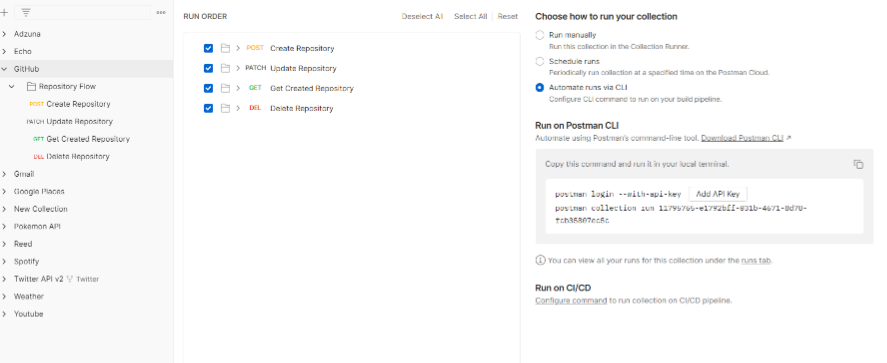The width and height of the screenshot is (887, 363).
Task: Open PATCH Update Repository request in sidebar
Action: (70, 122)
